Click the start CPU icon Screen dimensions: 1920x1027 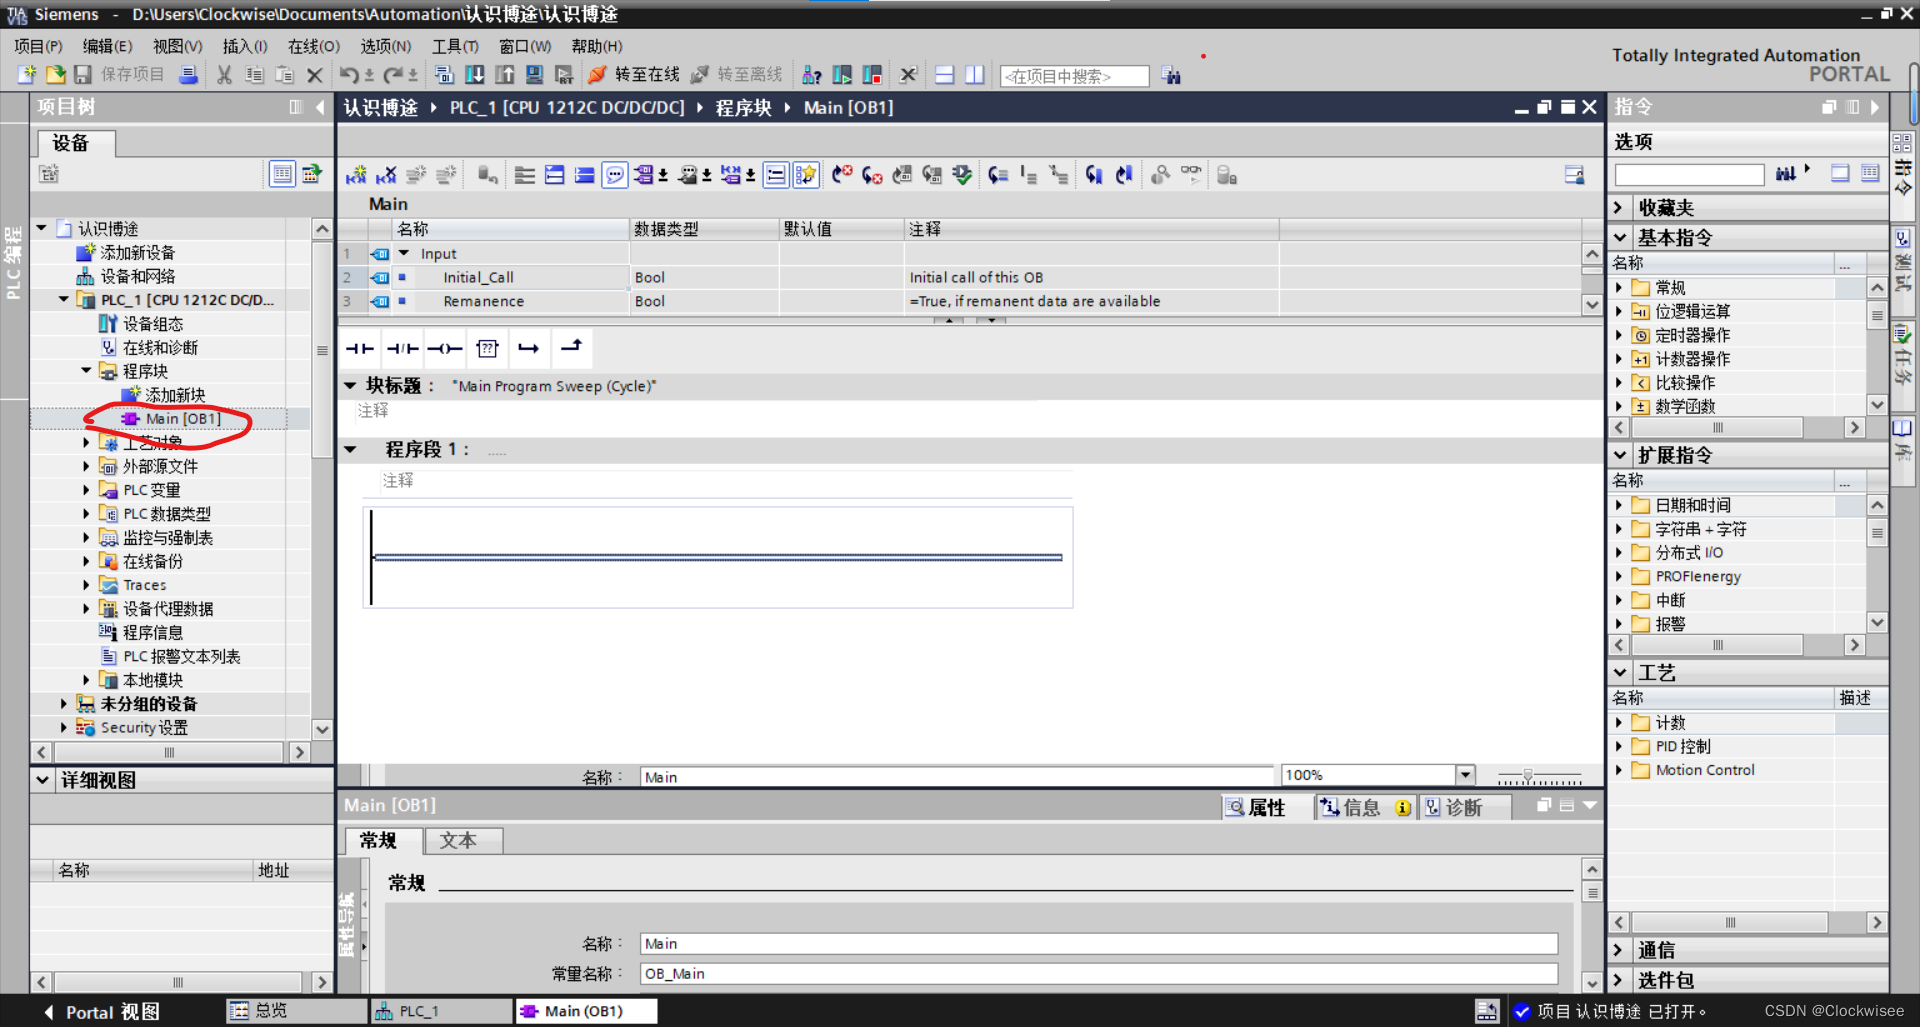(842, 75)
